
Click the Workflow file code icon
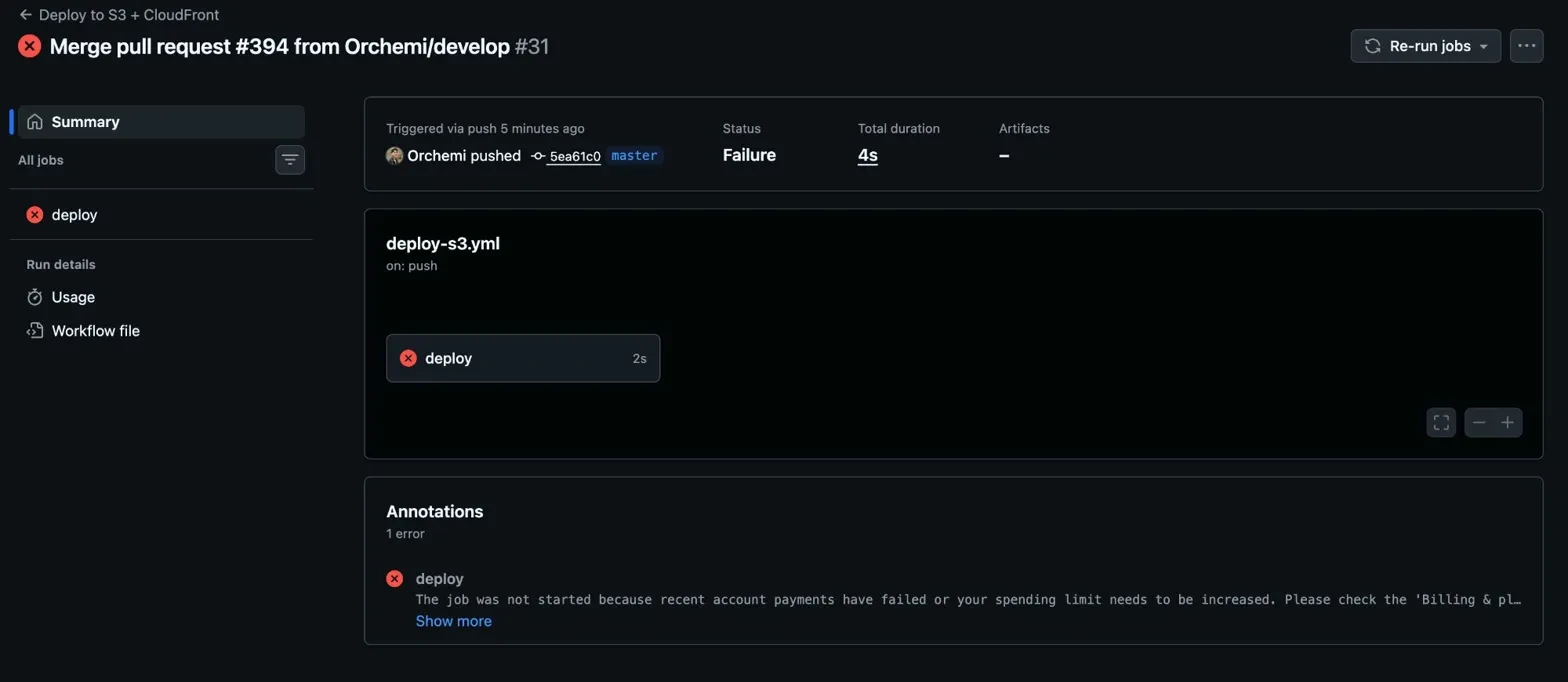pos(35,330)
